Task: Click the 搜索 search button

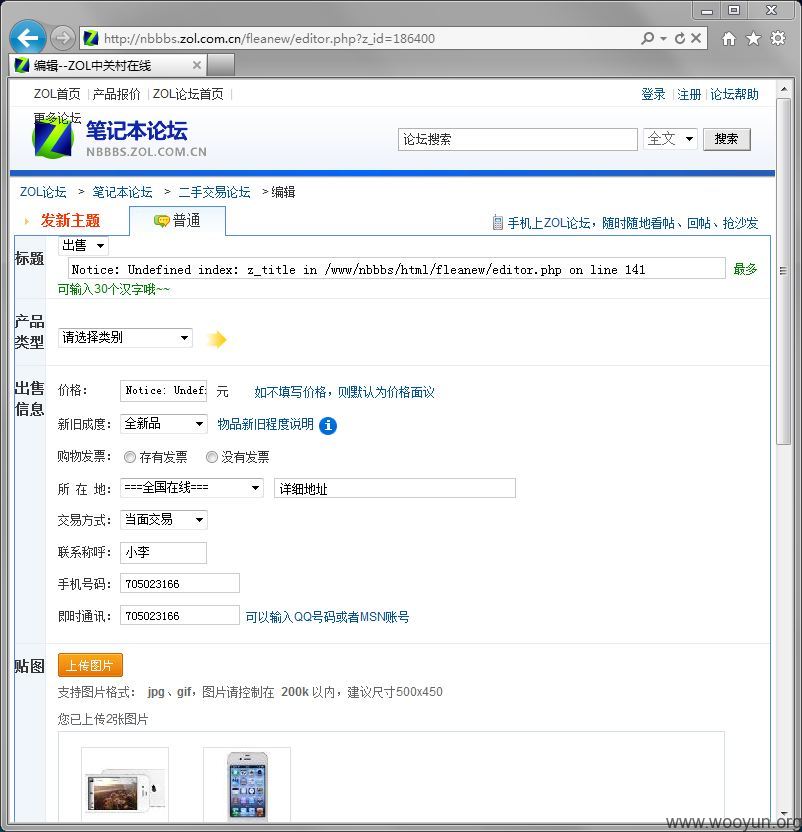Action: pyautogui.click(x=727, y=139)
